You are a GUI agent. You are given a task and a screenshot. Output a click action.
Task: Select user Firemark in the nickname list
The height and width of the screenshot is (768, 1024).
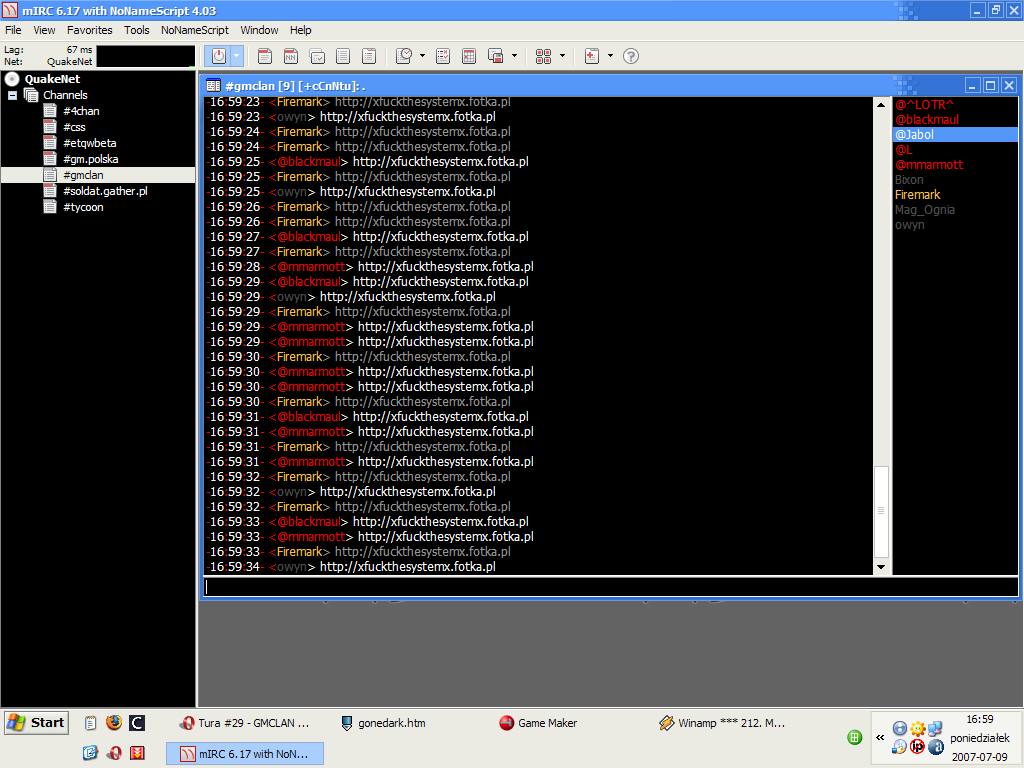pos(917,195)
